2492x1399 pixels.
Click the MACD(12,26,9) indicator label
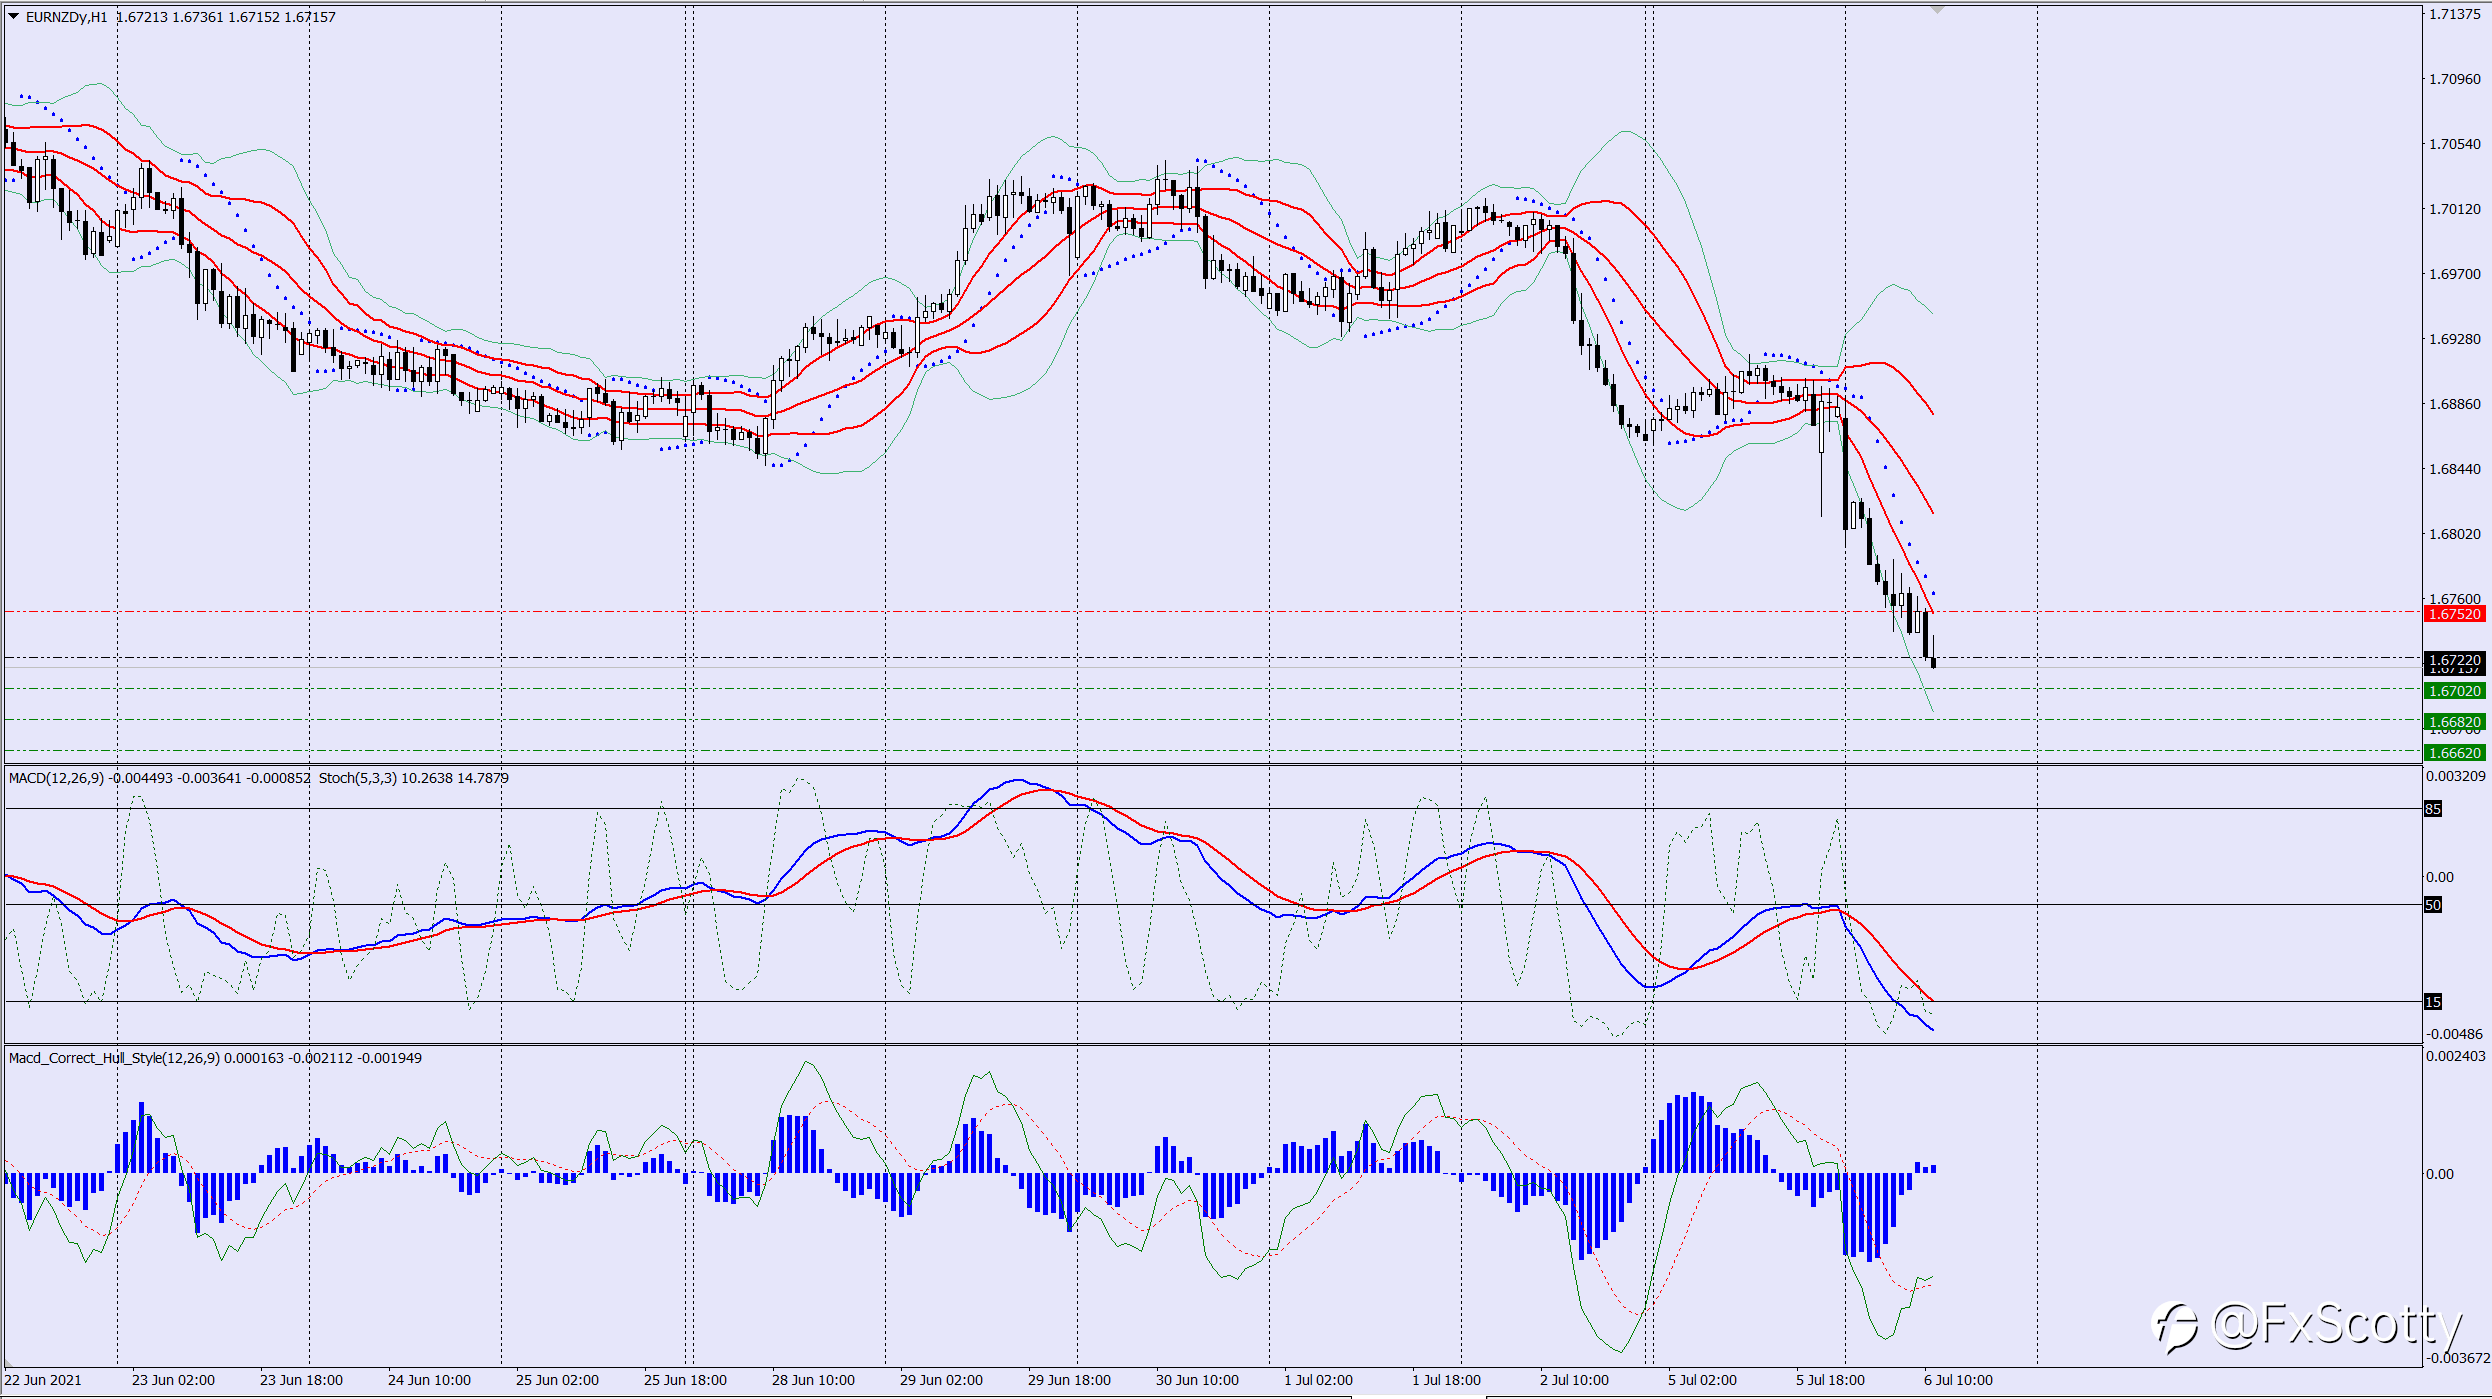coord(56,778)
